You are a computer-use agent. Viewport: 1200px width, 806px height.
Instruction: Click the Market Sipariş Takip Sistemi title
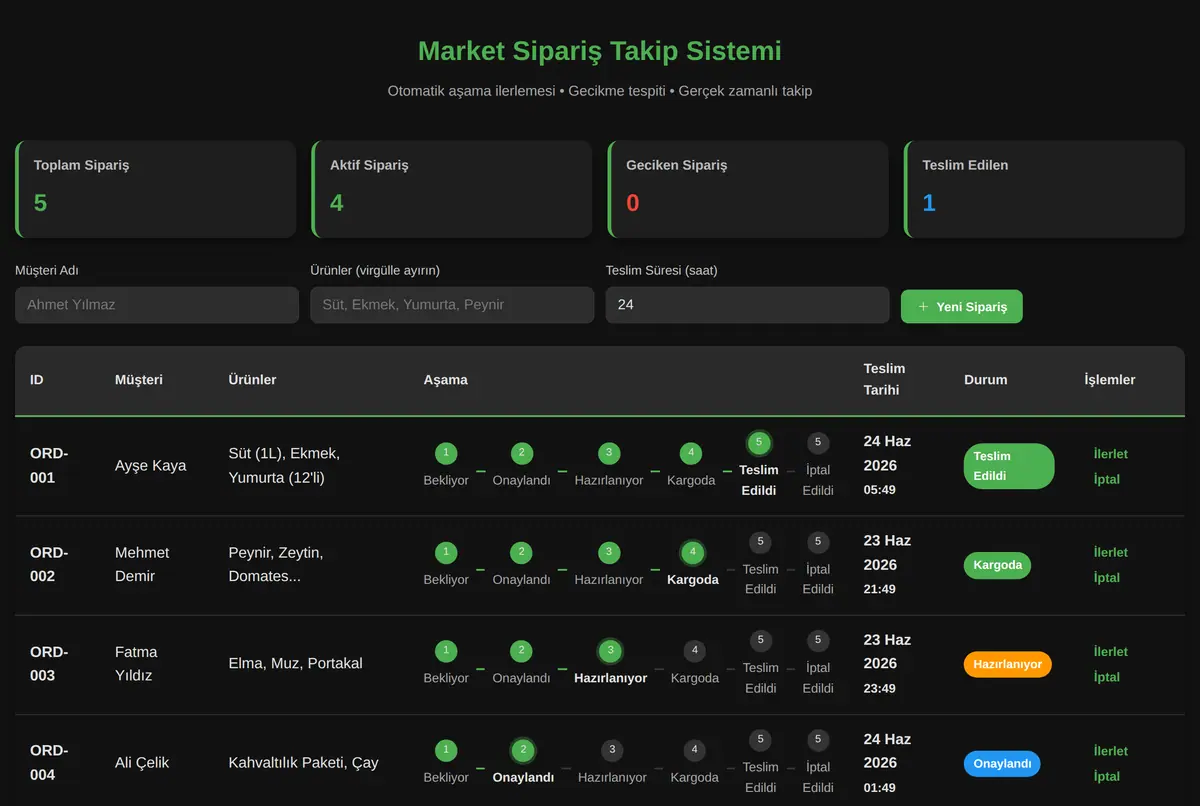tap(600, 51)
